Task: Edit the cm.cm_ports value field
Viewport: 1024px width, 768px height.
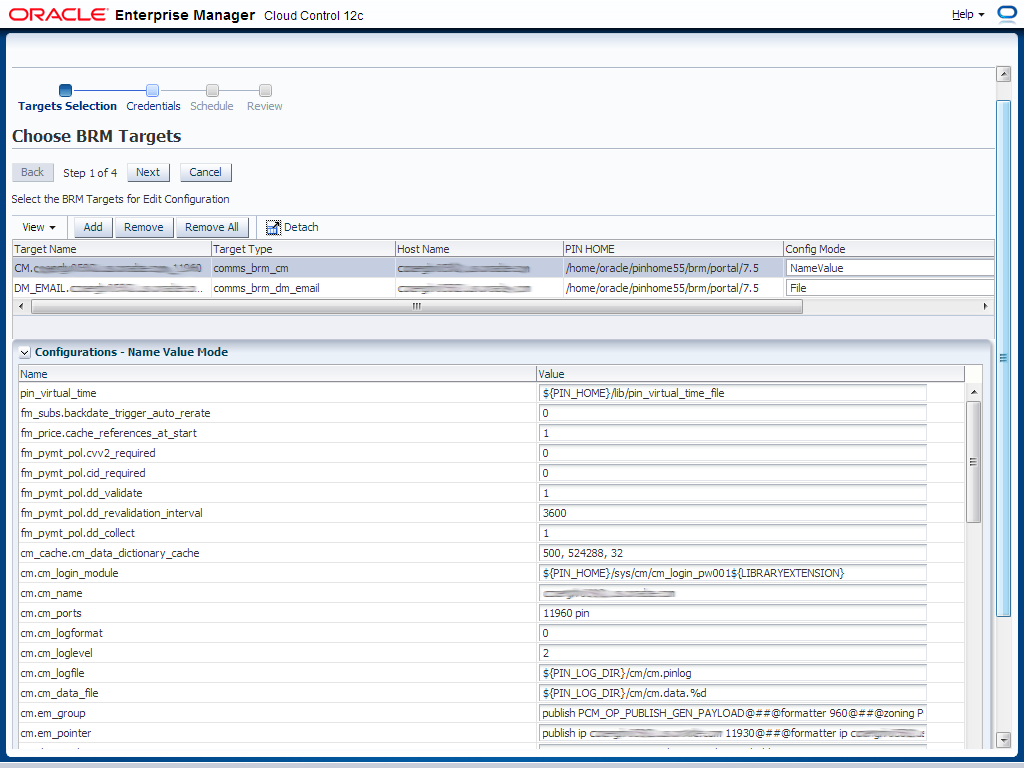Action: pos(733,613)
